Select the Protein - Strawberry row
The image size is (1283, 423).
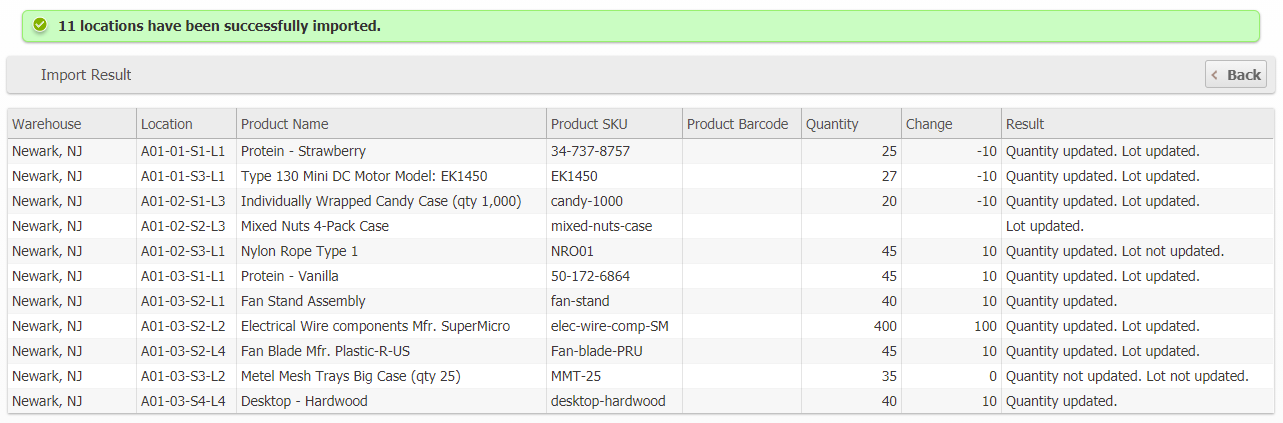pyautogui.click(x=303, y=151)
